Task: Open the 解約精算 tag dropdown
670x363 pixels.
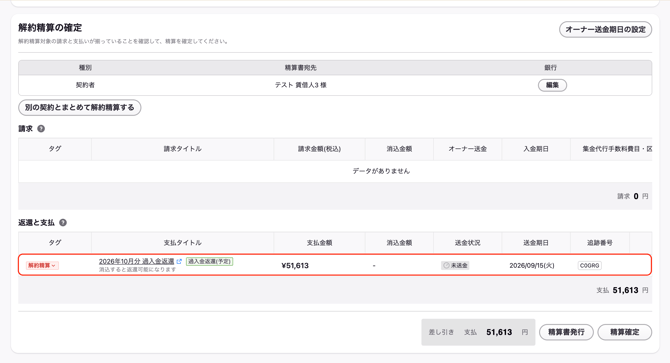Action: pos(42,265)
